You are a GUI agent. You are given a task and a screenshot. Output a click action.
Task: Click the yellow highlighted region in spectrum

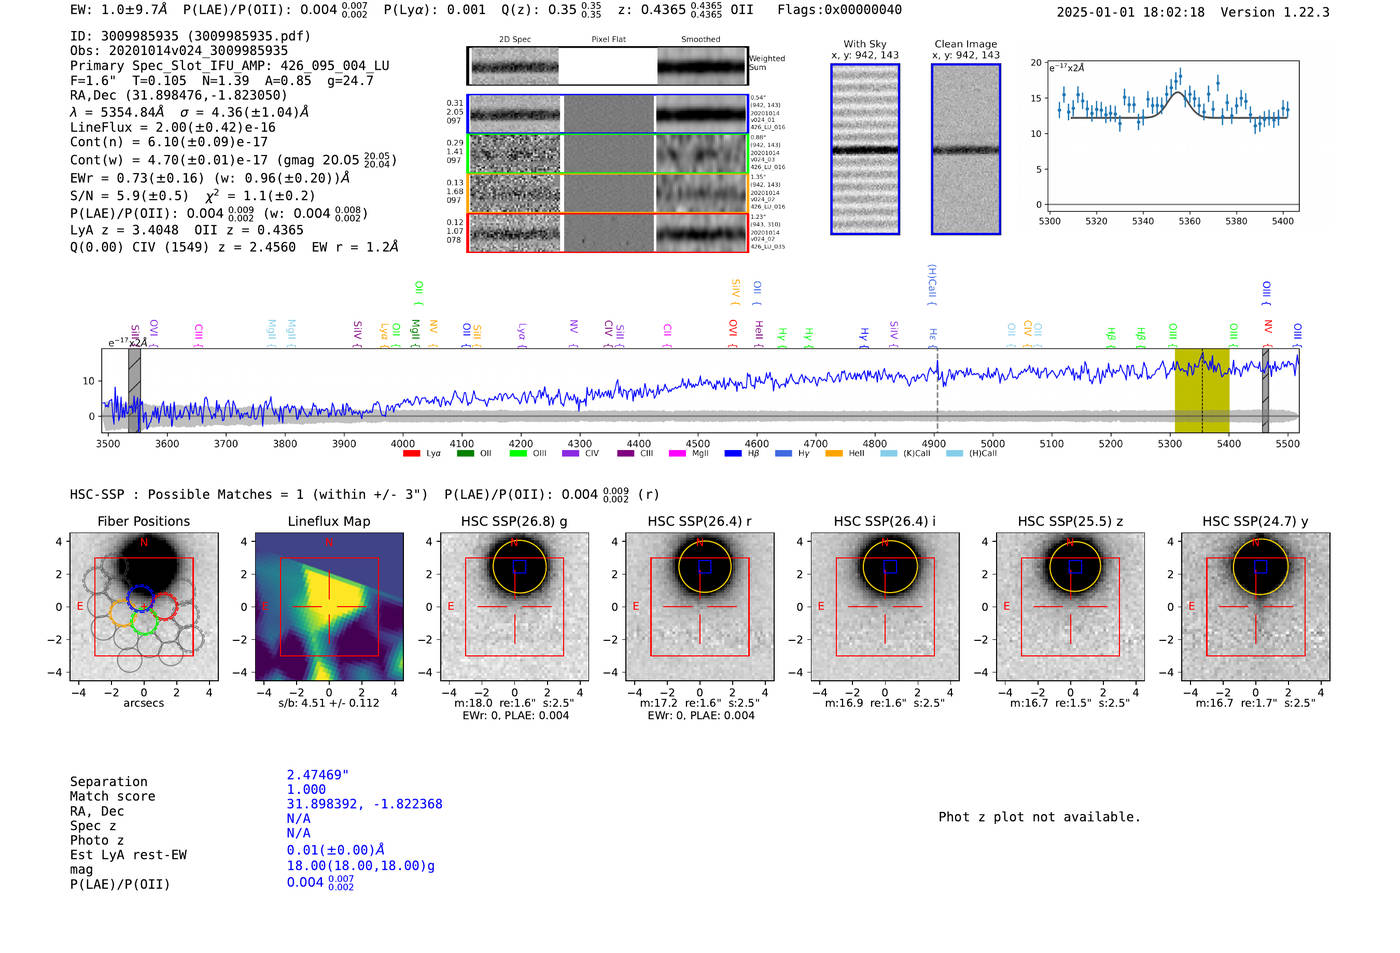(1202, 391)
